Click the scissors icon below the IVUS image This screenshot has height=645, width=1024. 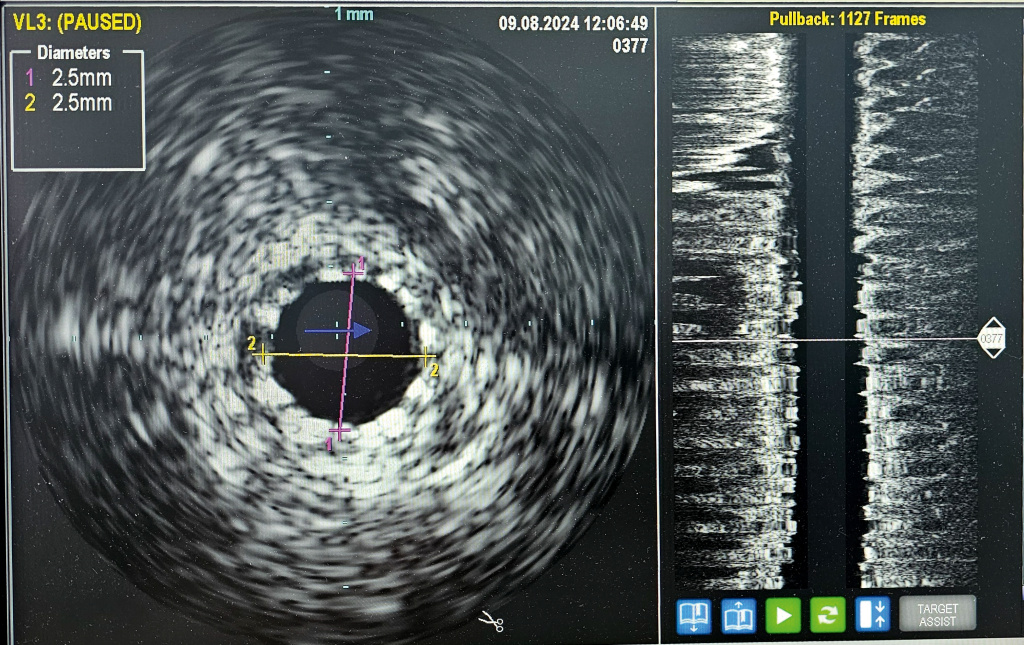pyautogui.click(x=491, y=621)
